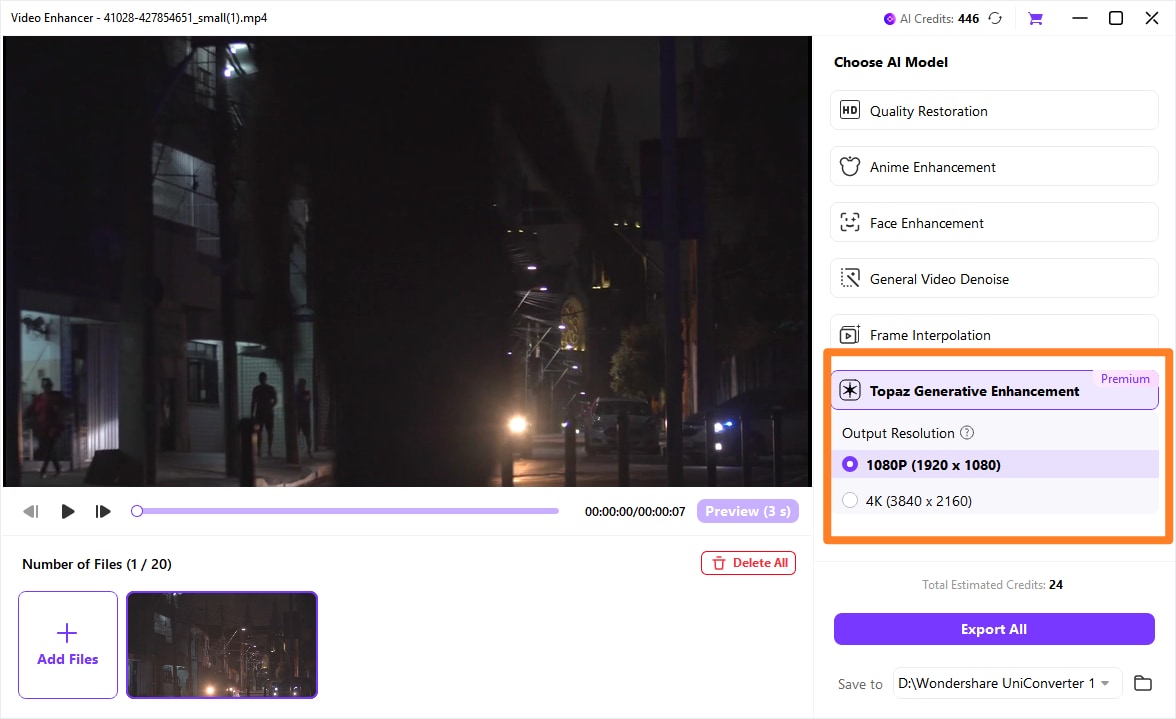Click the Add Files button
Screen dimensions: 1176x719
68,645
